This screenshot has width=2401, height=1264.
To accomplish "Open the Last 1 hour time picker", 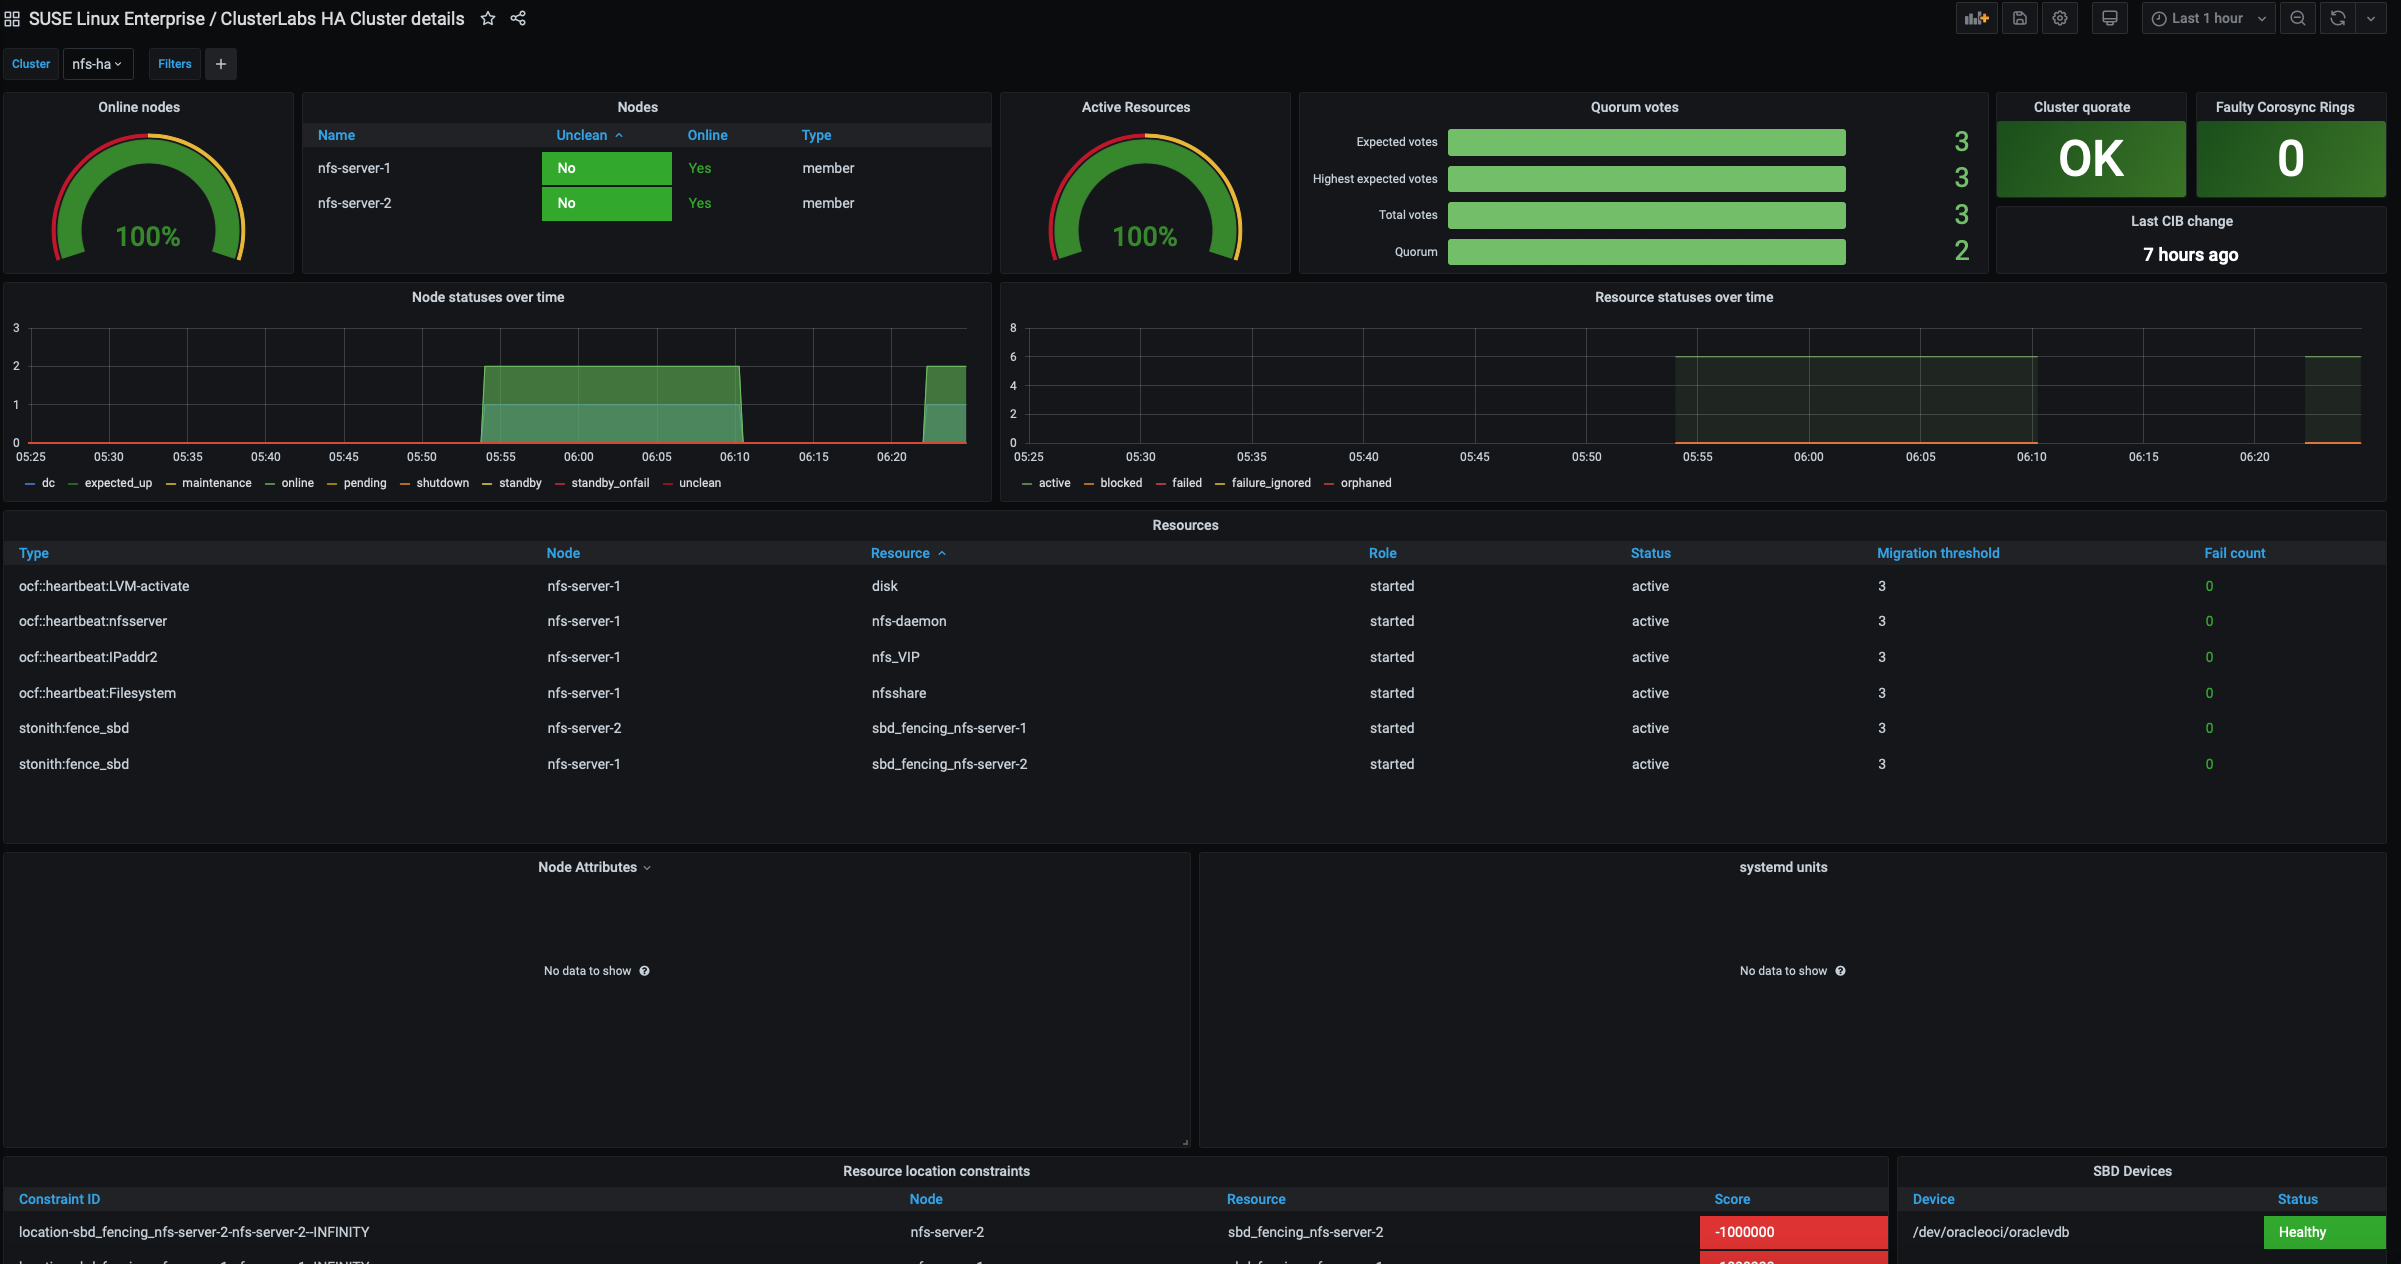I will pyautogui.click(x=2208, y=18).
